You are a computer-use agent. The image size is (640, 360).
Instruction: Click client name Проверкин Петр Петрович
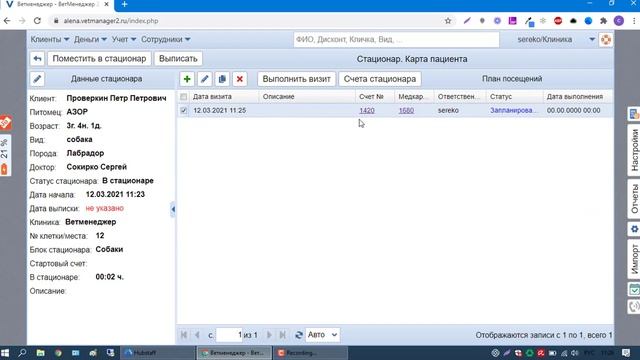tap(116, 98)
